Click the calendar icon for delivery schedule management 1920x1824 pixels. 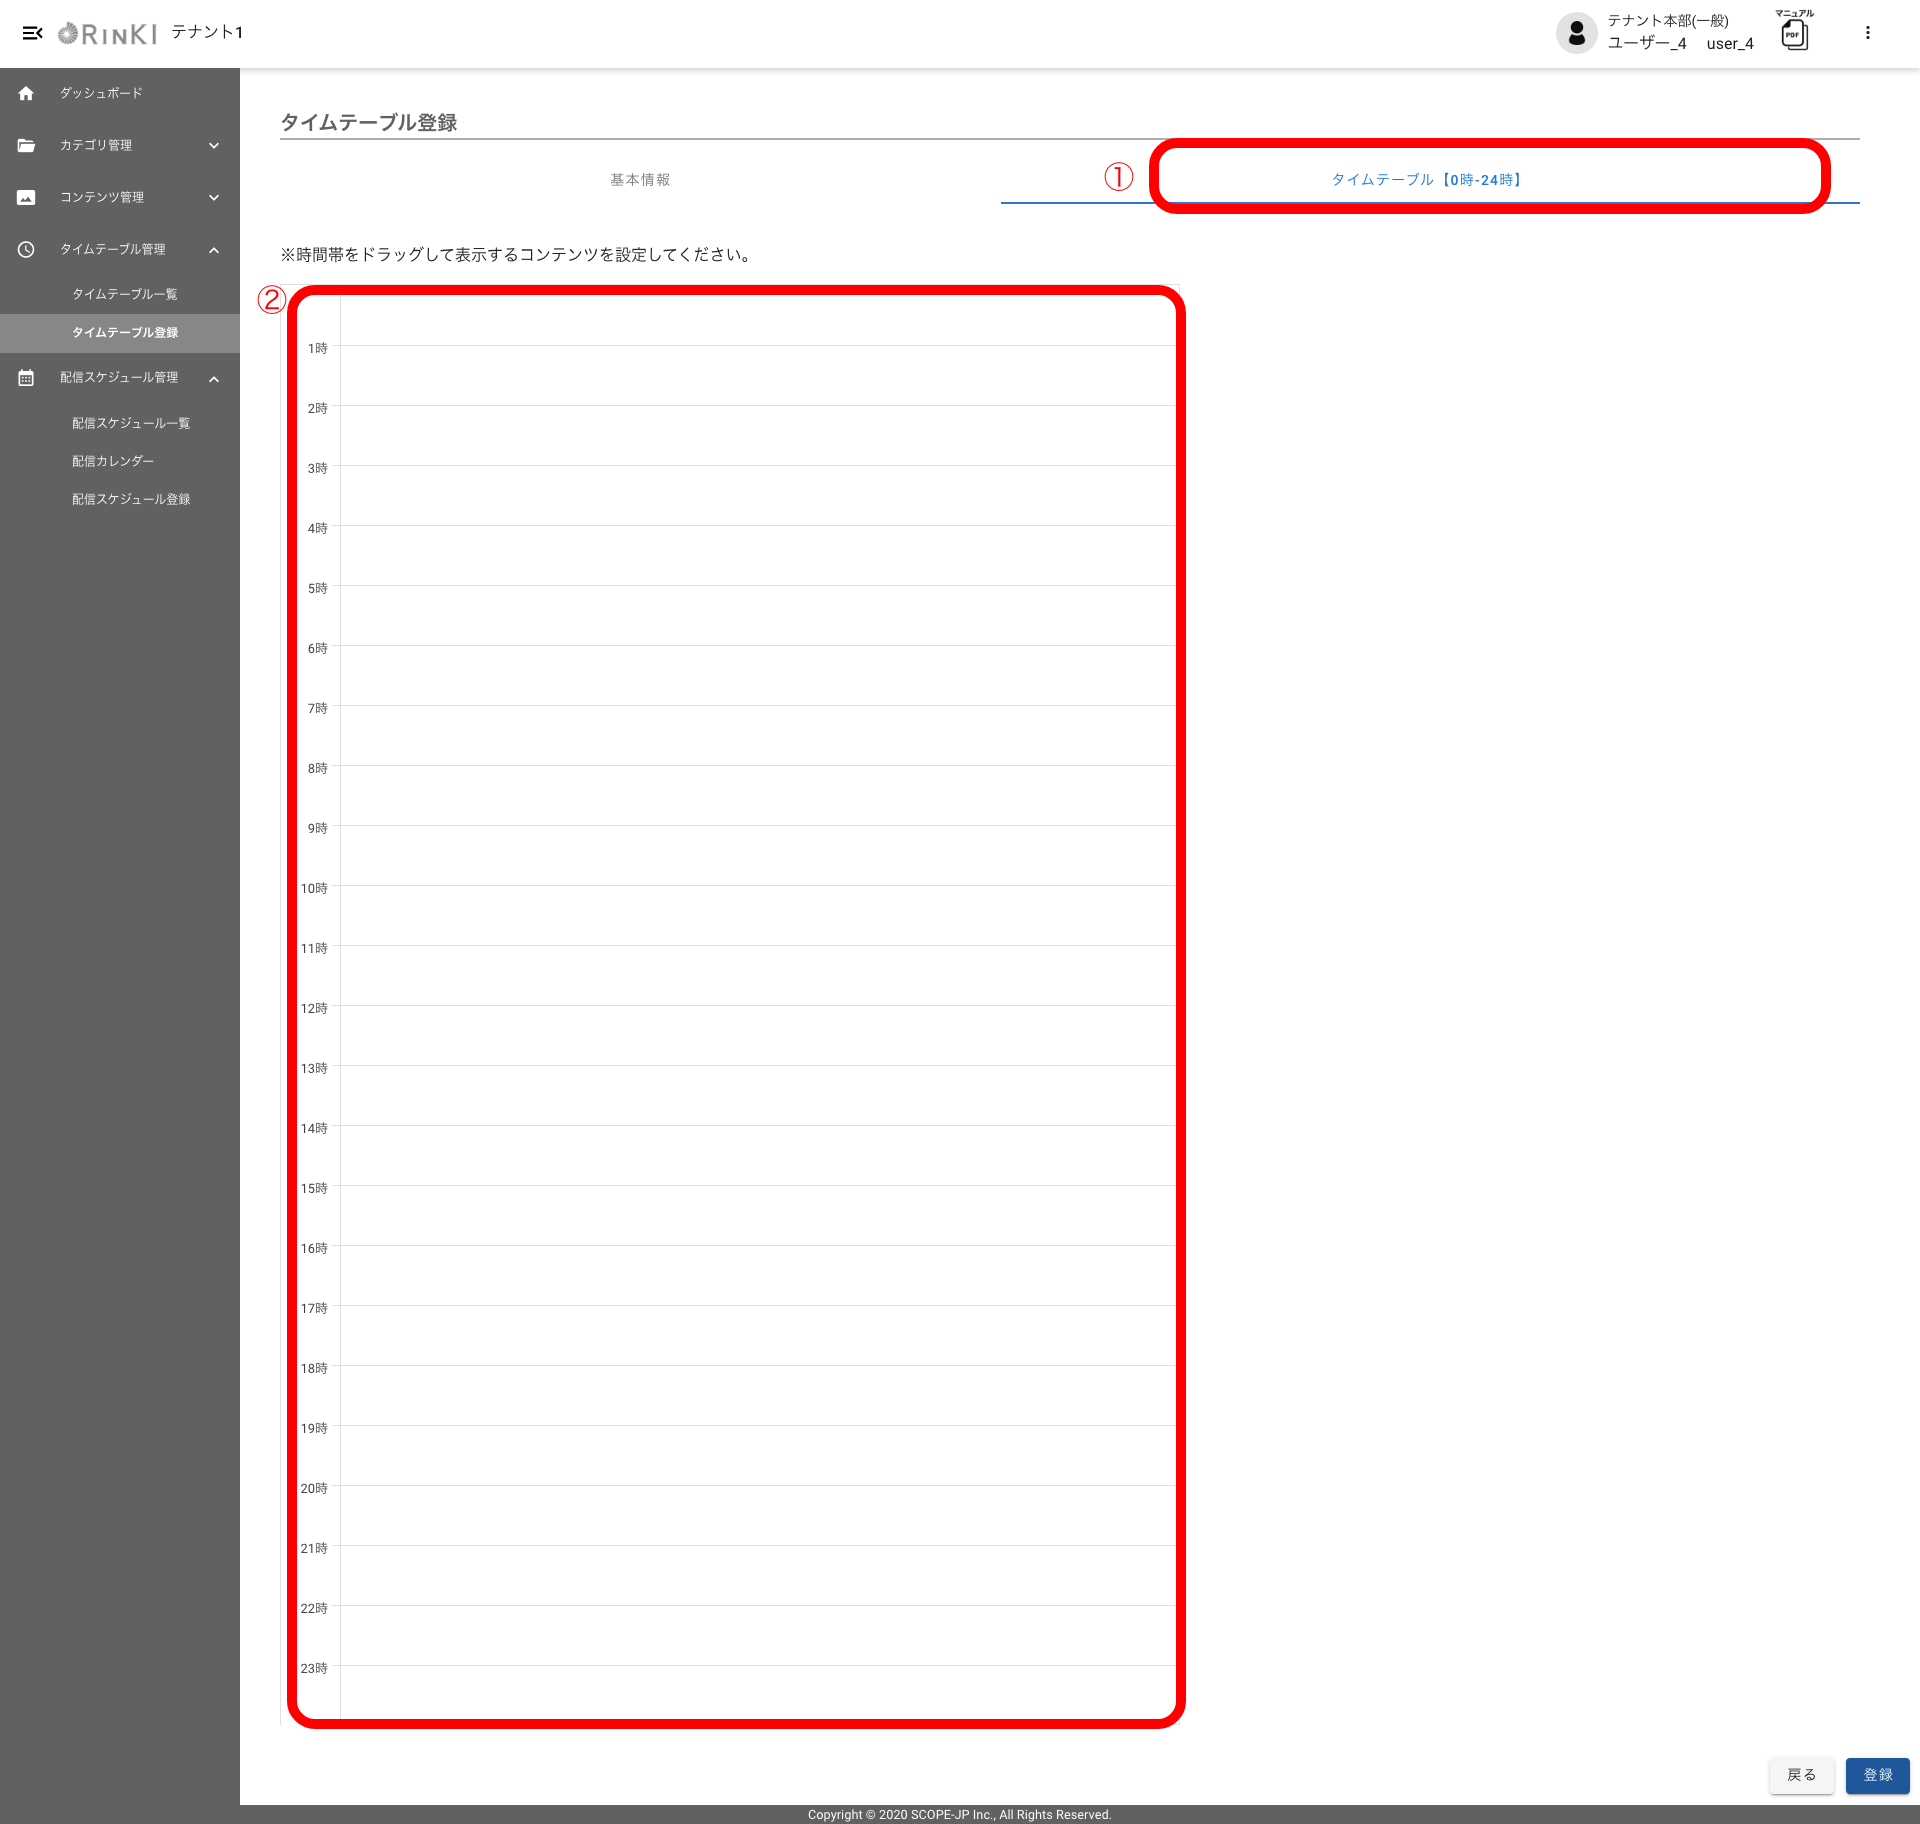coord(26,378)
